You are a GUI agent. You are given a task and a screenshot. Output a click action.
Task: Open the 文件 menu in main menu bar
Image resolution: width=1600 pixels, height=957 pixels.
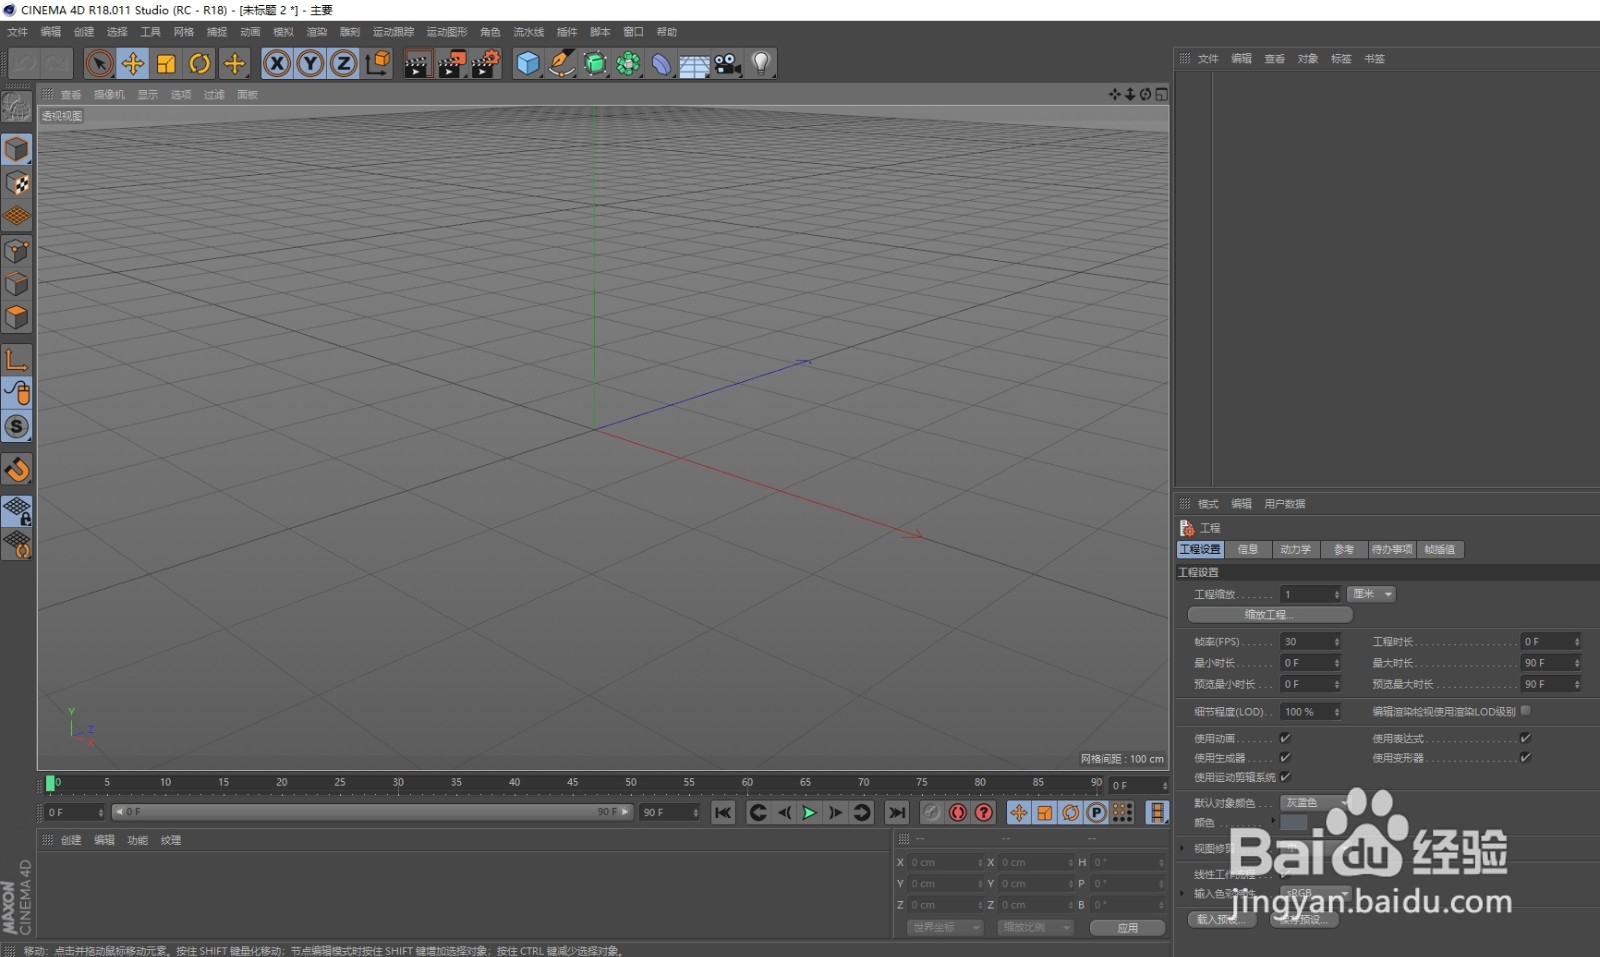coord(18,32)
